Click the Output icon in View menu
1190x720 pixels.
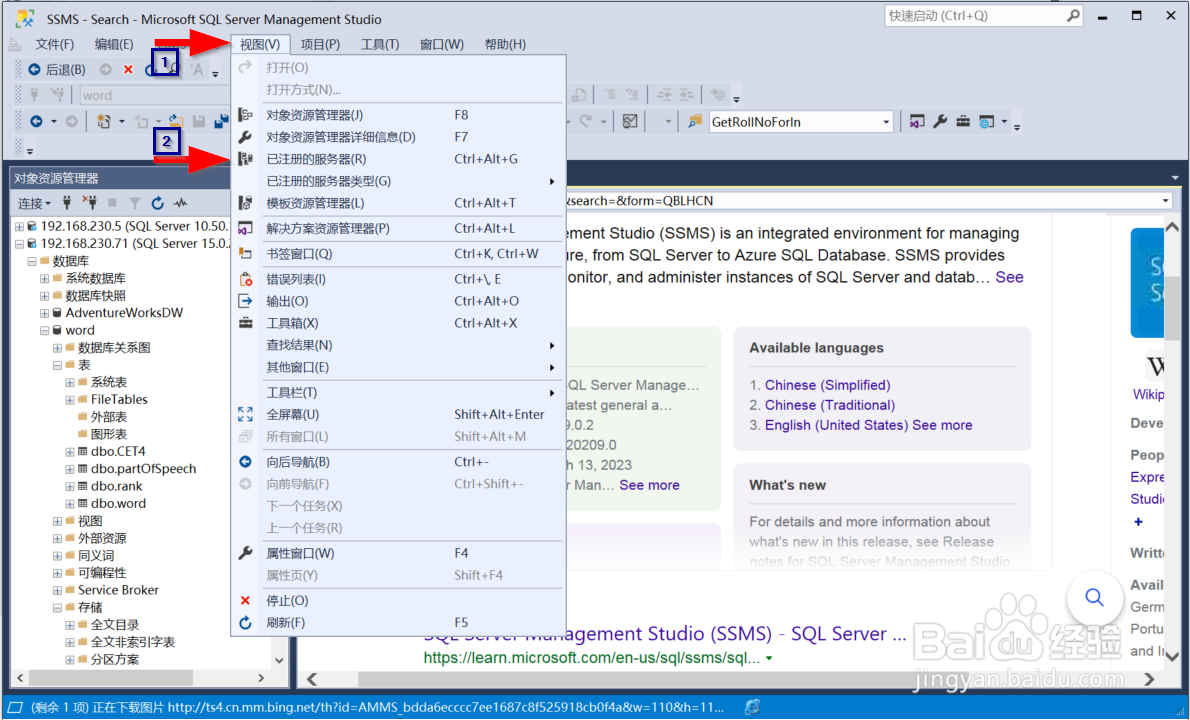click(245, 301)
